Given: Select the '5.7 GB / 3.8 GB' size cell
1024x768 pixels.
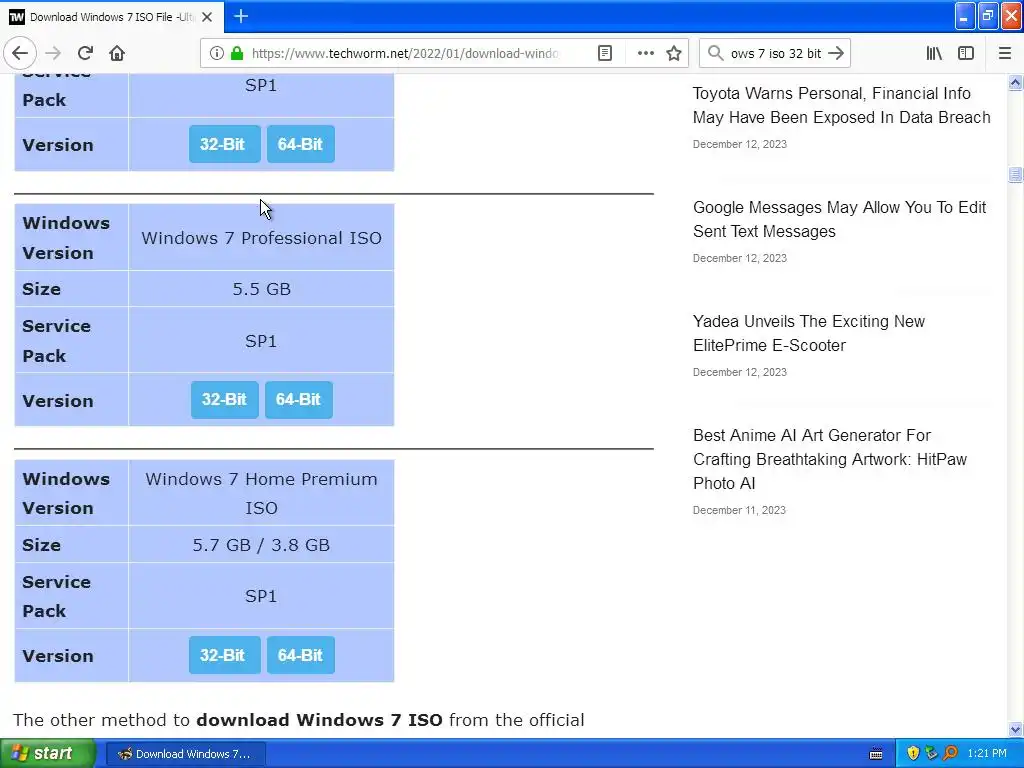Looking at the screenshot, I should (261, 545).
